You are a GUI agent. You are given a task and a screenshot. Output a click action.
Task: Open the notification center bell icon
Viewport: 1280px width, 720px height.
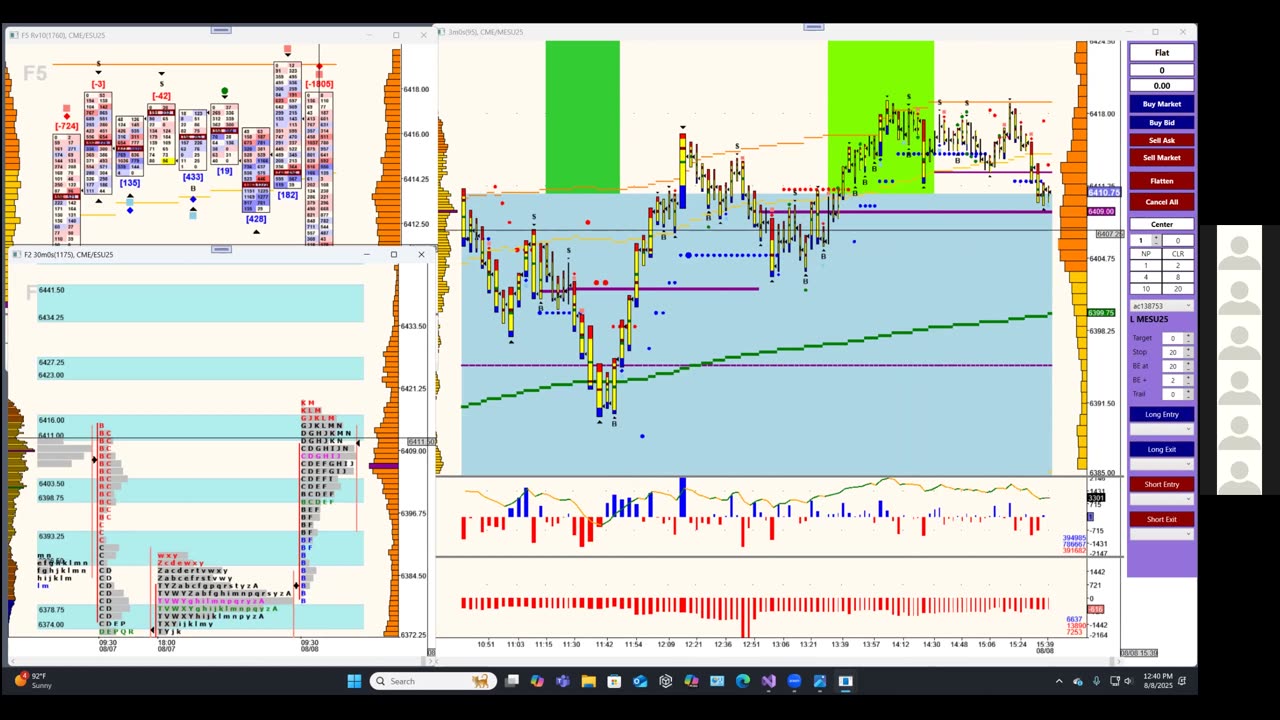point(1184,681)
